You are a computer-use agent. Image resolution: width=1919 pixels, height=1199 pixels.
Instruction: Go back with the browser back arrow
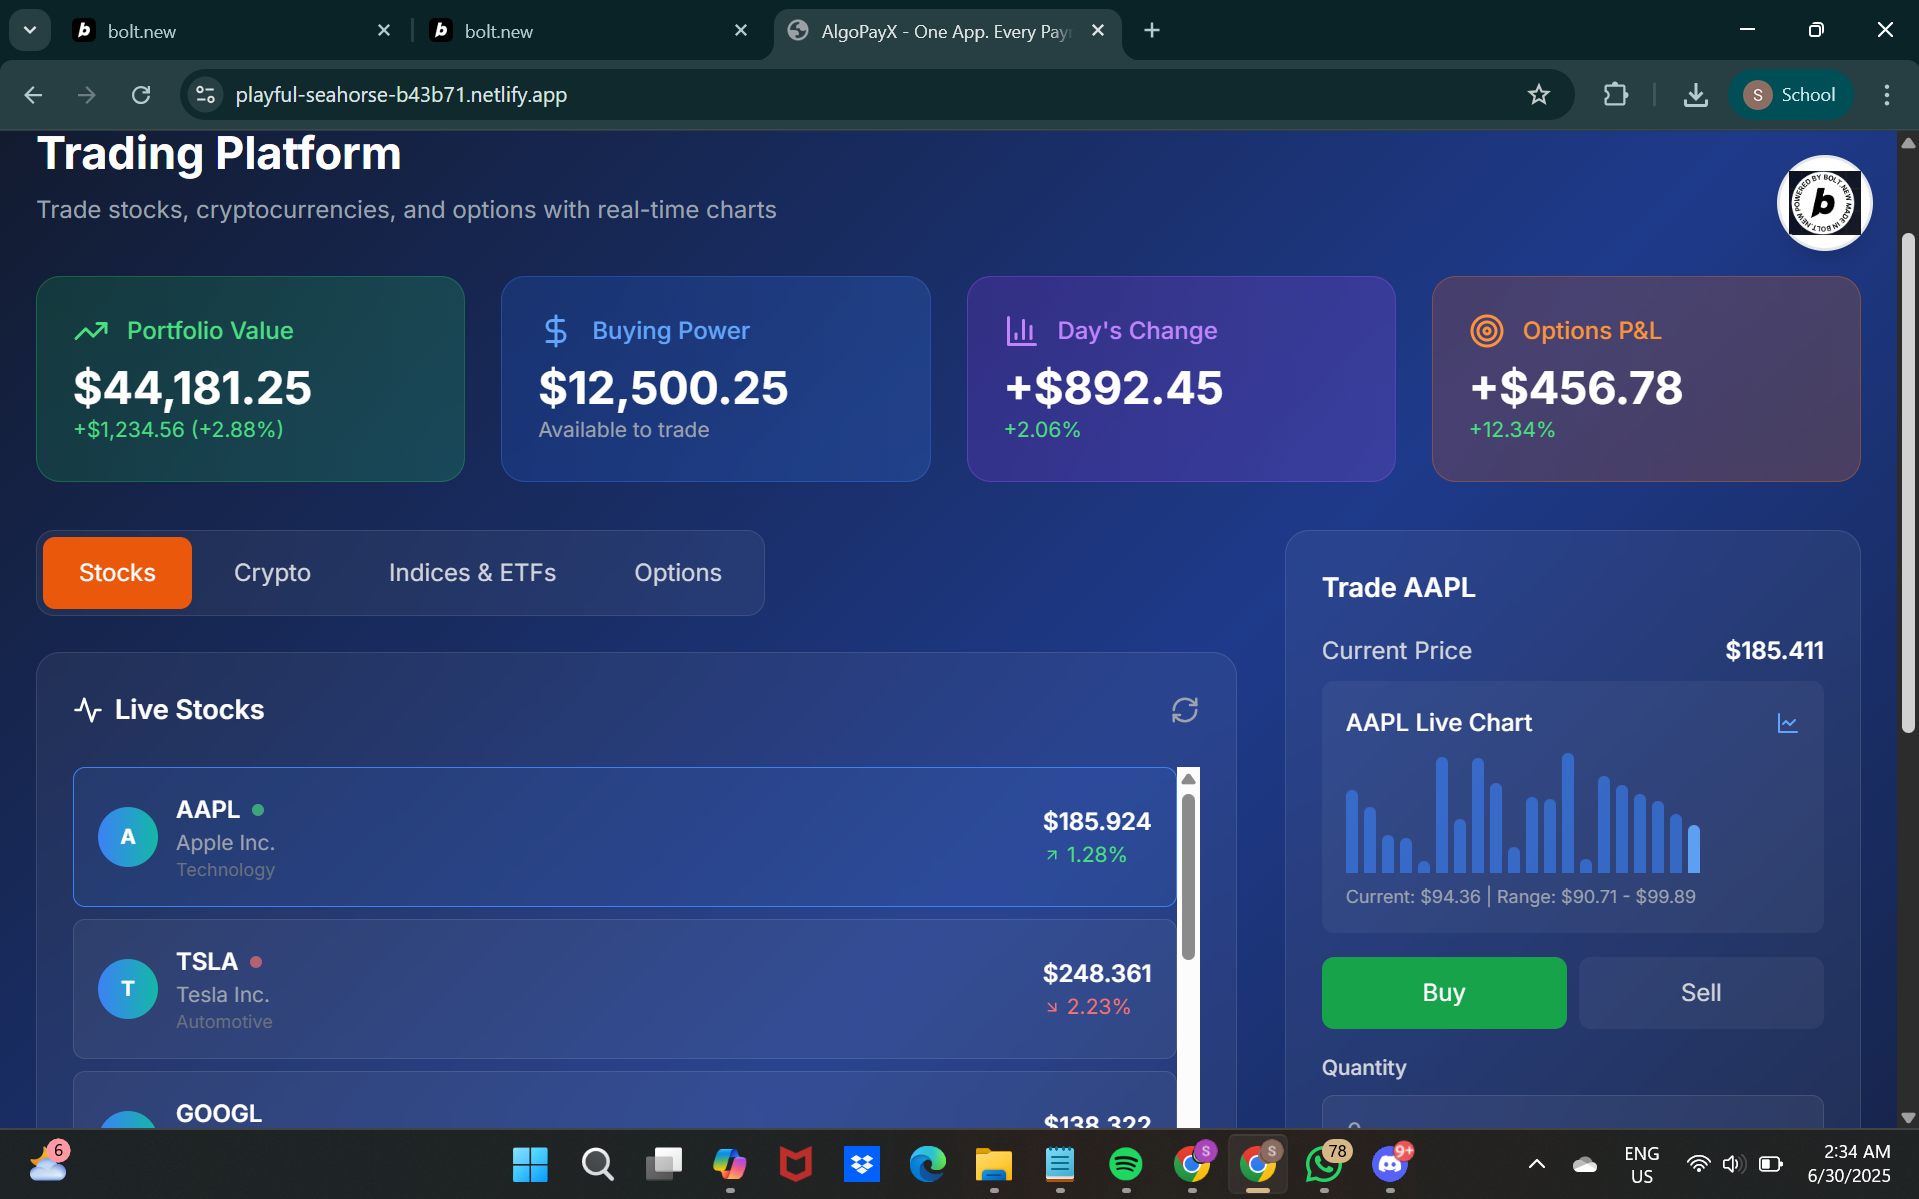coord(33,95)
